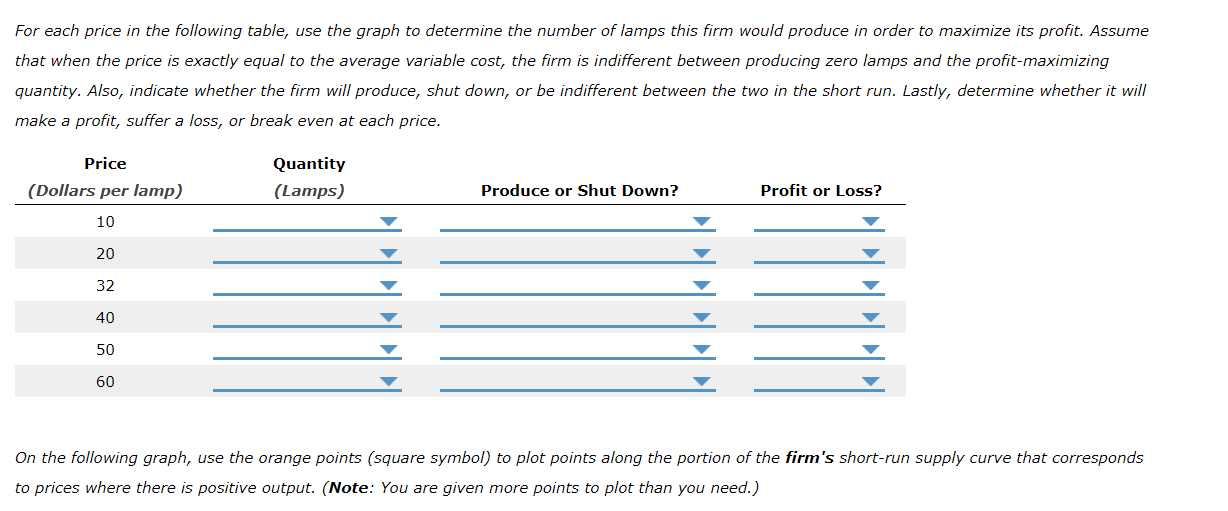Select Profit or Loss for price 50

click(x=820, y=349)
